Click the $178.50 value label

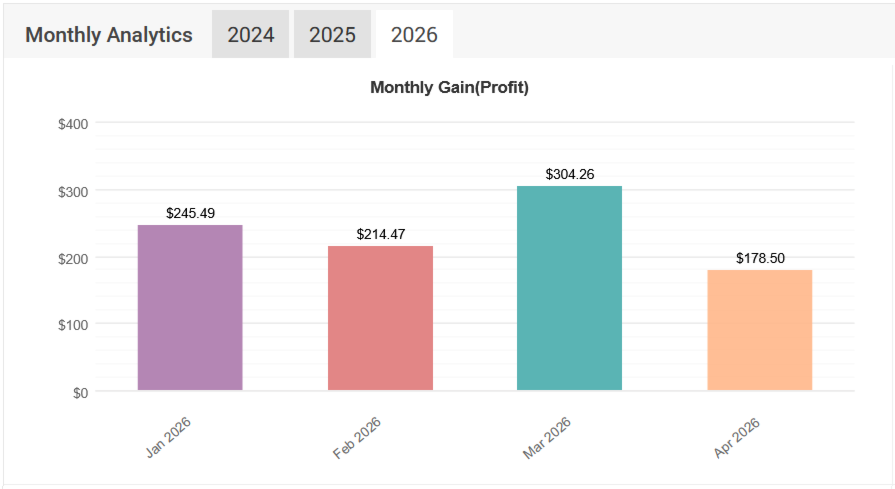coord(760,258)
